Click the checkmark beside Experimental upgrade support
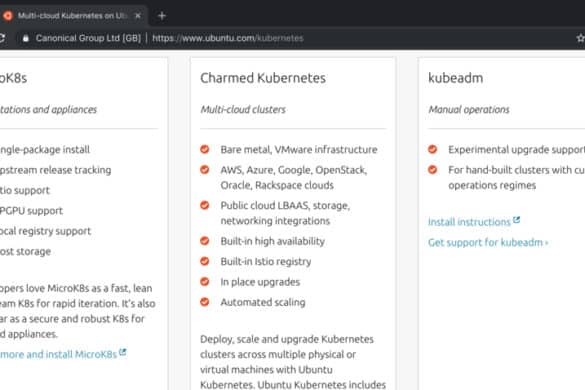Viewport: 585px width, 390px height. tap(432, 149)
